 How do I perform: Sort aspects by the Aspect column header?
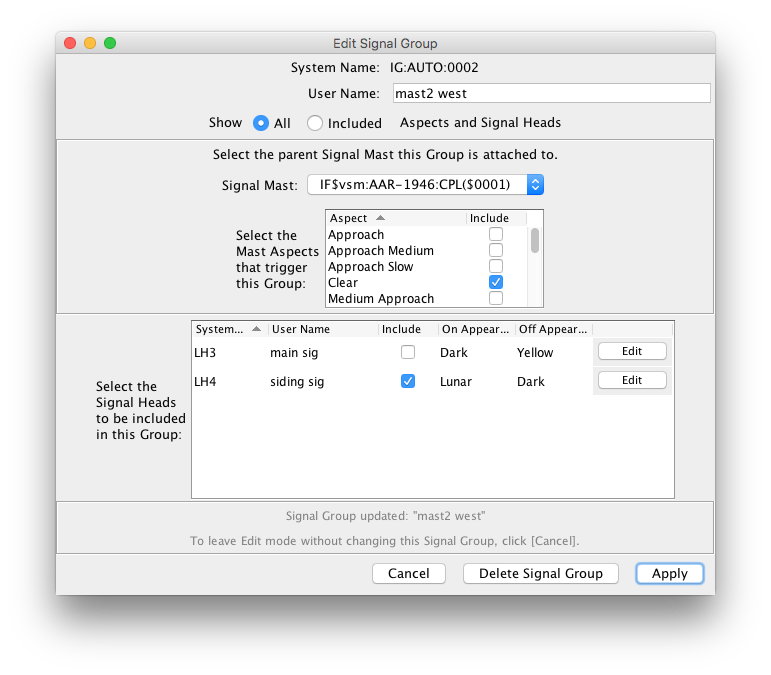(x=395, y=218)
